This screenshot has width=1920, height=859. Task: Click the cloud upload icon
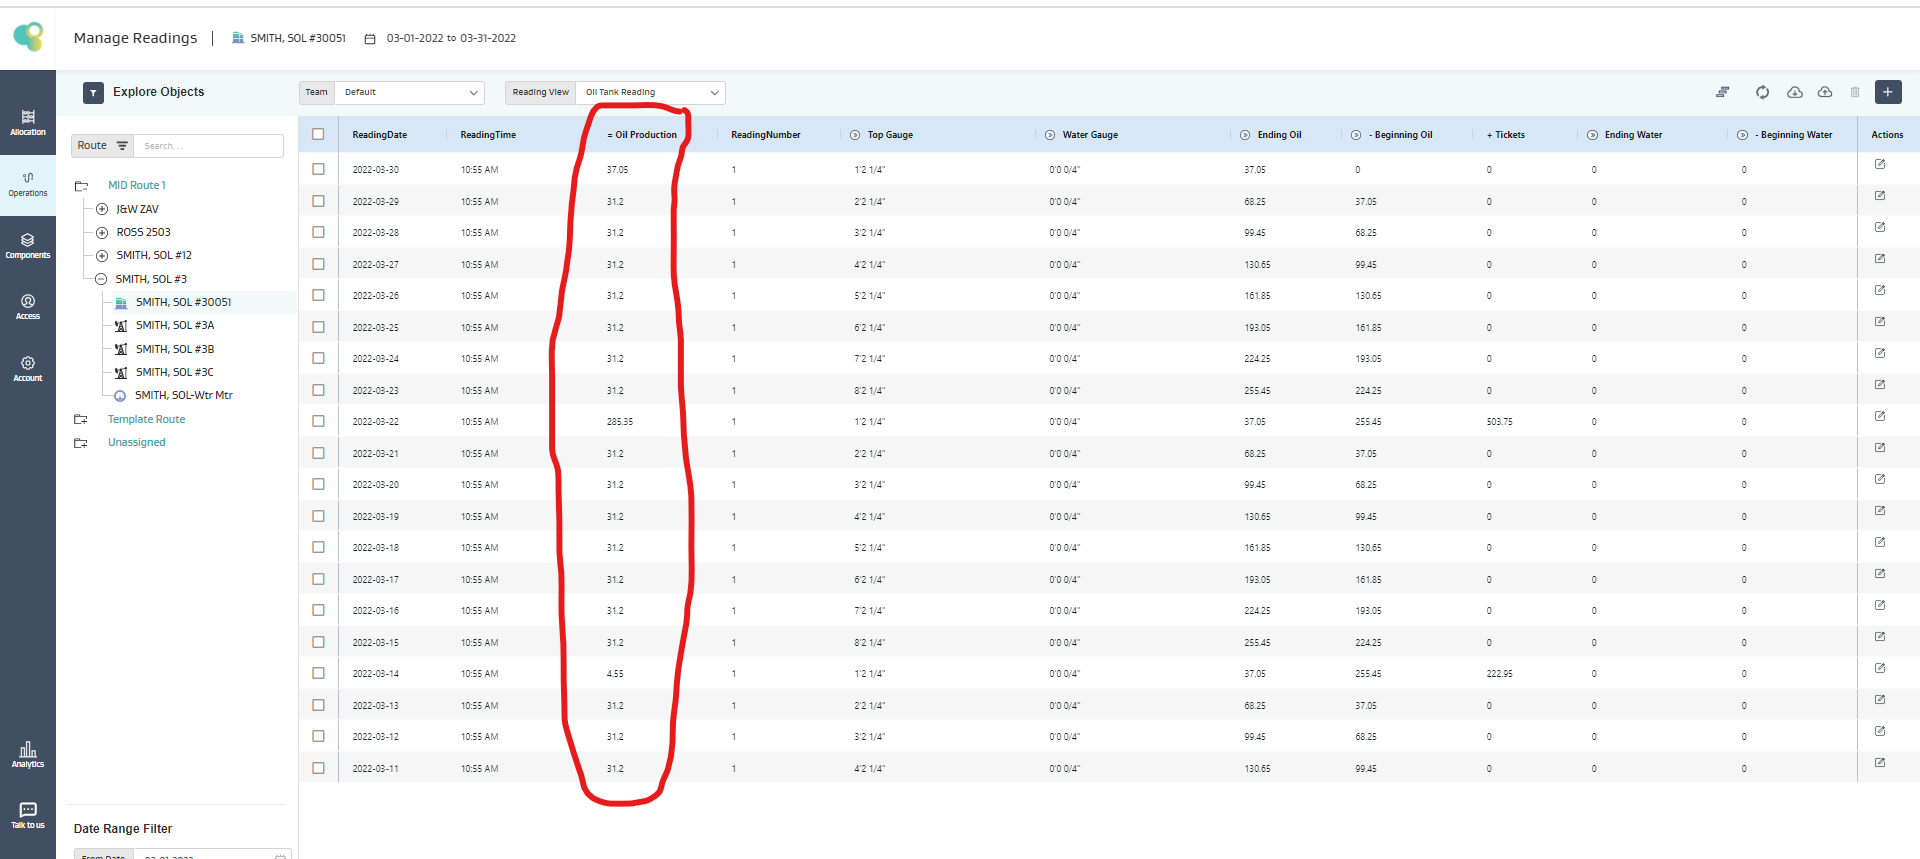[x=1825, y=92]
